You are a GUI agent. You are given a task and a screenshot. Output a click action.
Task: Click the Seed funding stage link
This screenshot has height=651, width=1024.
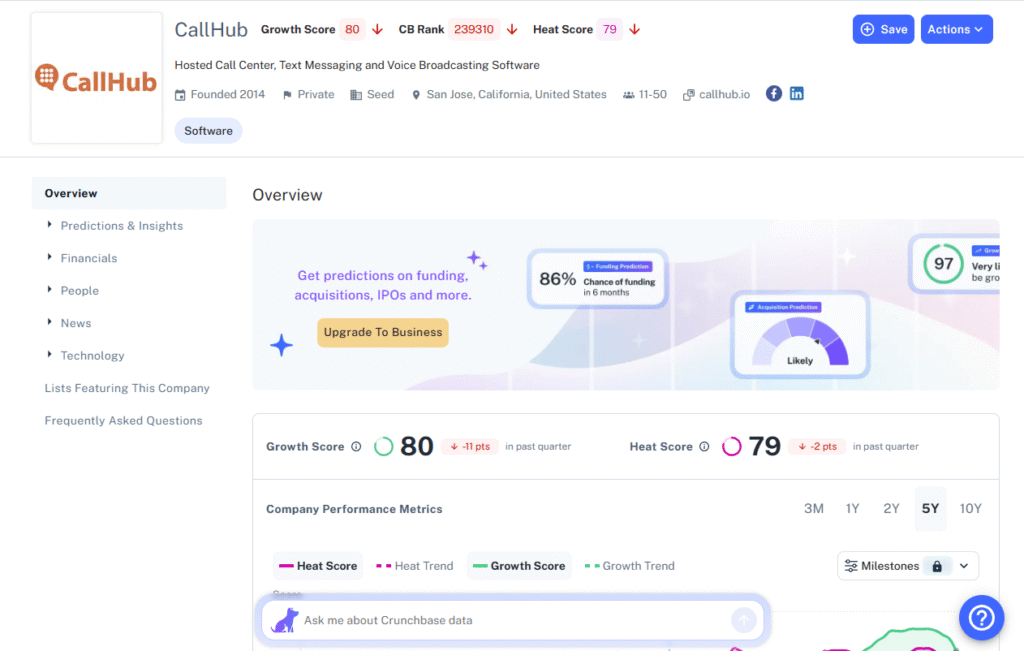380,95
